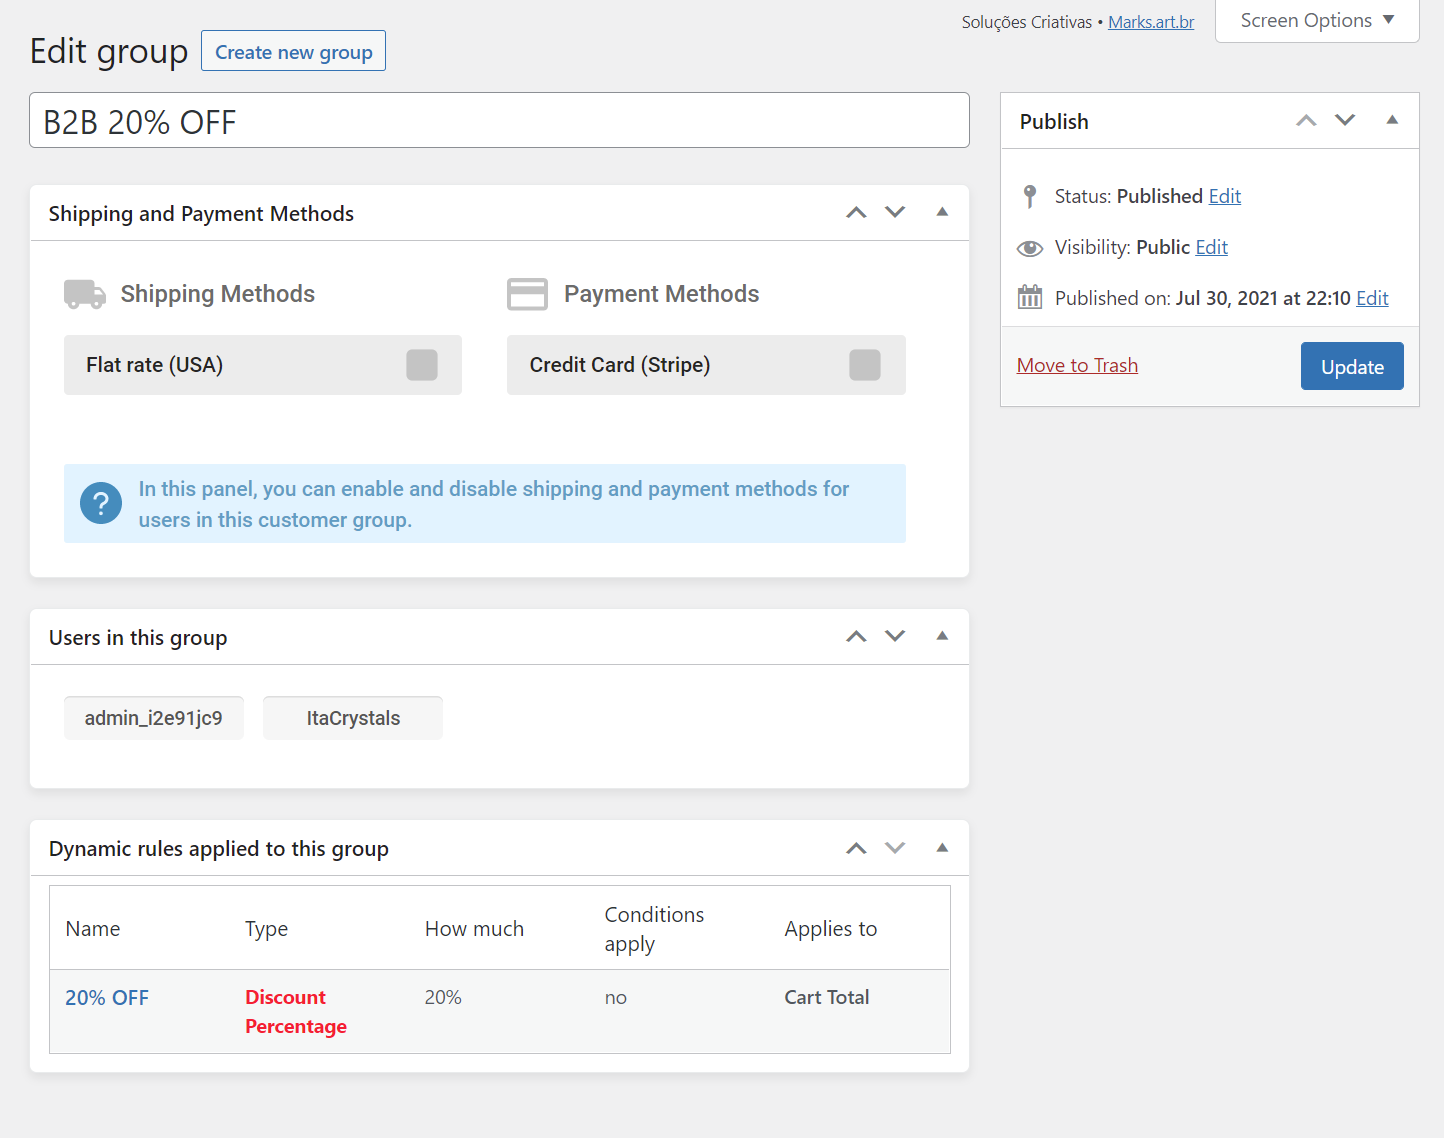
Task: Click the payment credit card icon
Action: 527,294
